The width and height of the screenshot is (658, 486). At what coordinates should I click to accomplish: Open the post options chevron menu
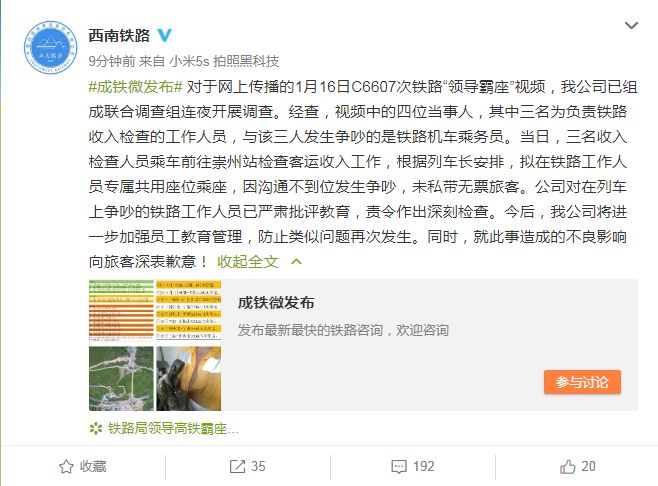(631, 26)
